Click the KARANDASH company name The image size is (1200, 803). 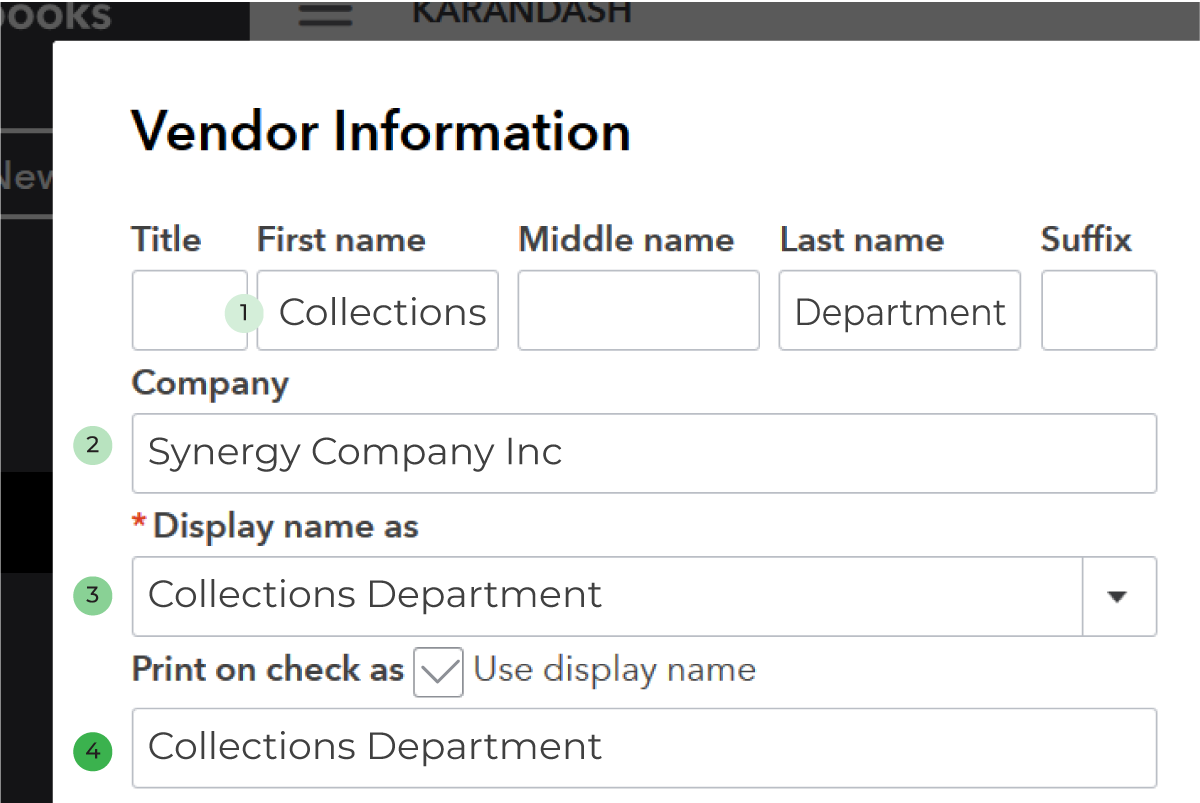[x=521, y=12]
